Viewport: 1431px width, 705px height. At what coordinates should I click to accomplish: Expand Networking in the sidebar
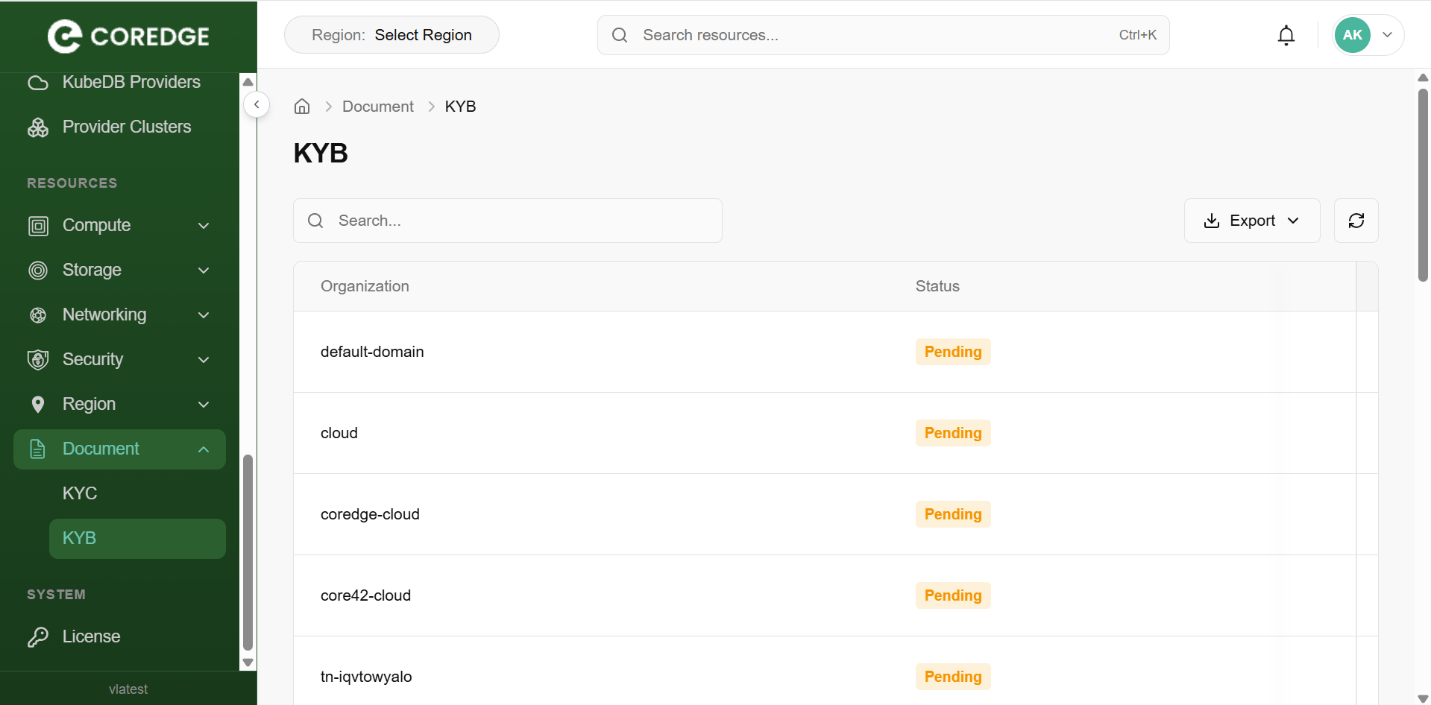(x=120, y=315)
